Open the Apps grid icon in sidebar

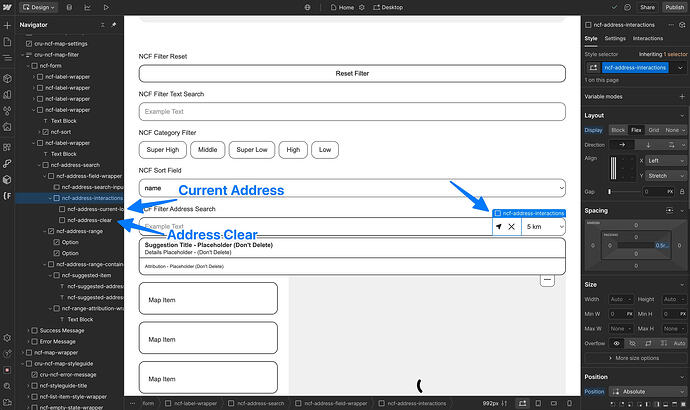7,147
